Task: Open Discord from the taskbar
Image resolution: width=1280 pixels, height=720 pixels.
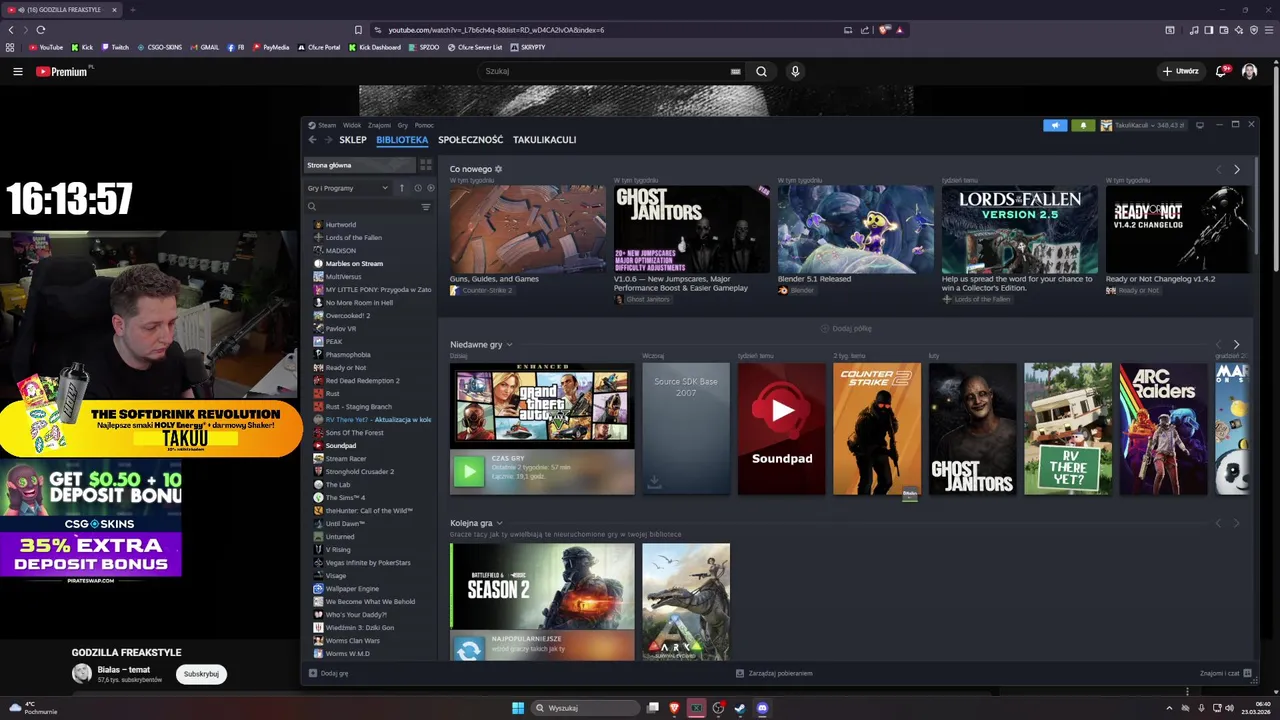Action: pyautogui.click(x=763, y=708)
